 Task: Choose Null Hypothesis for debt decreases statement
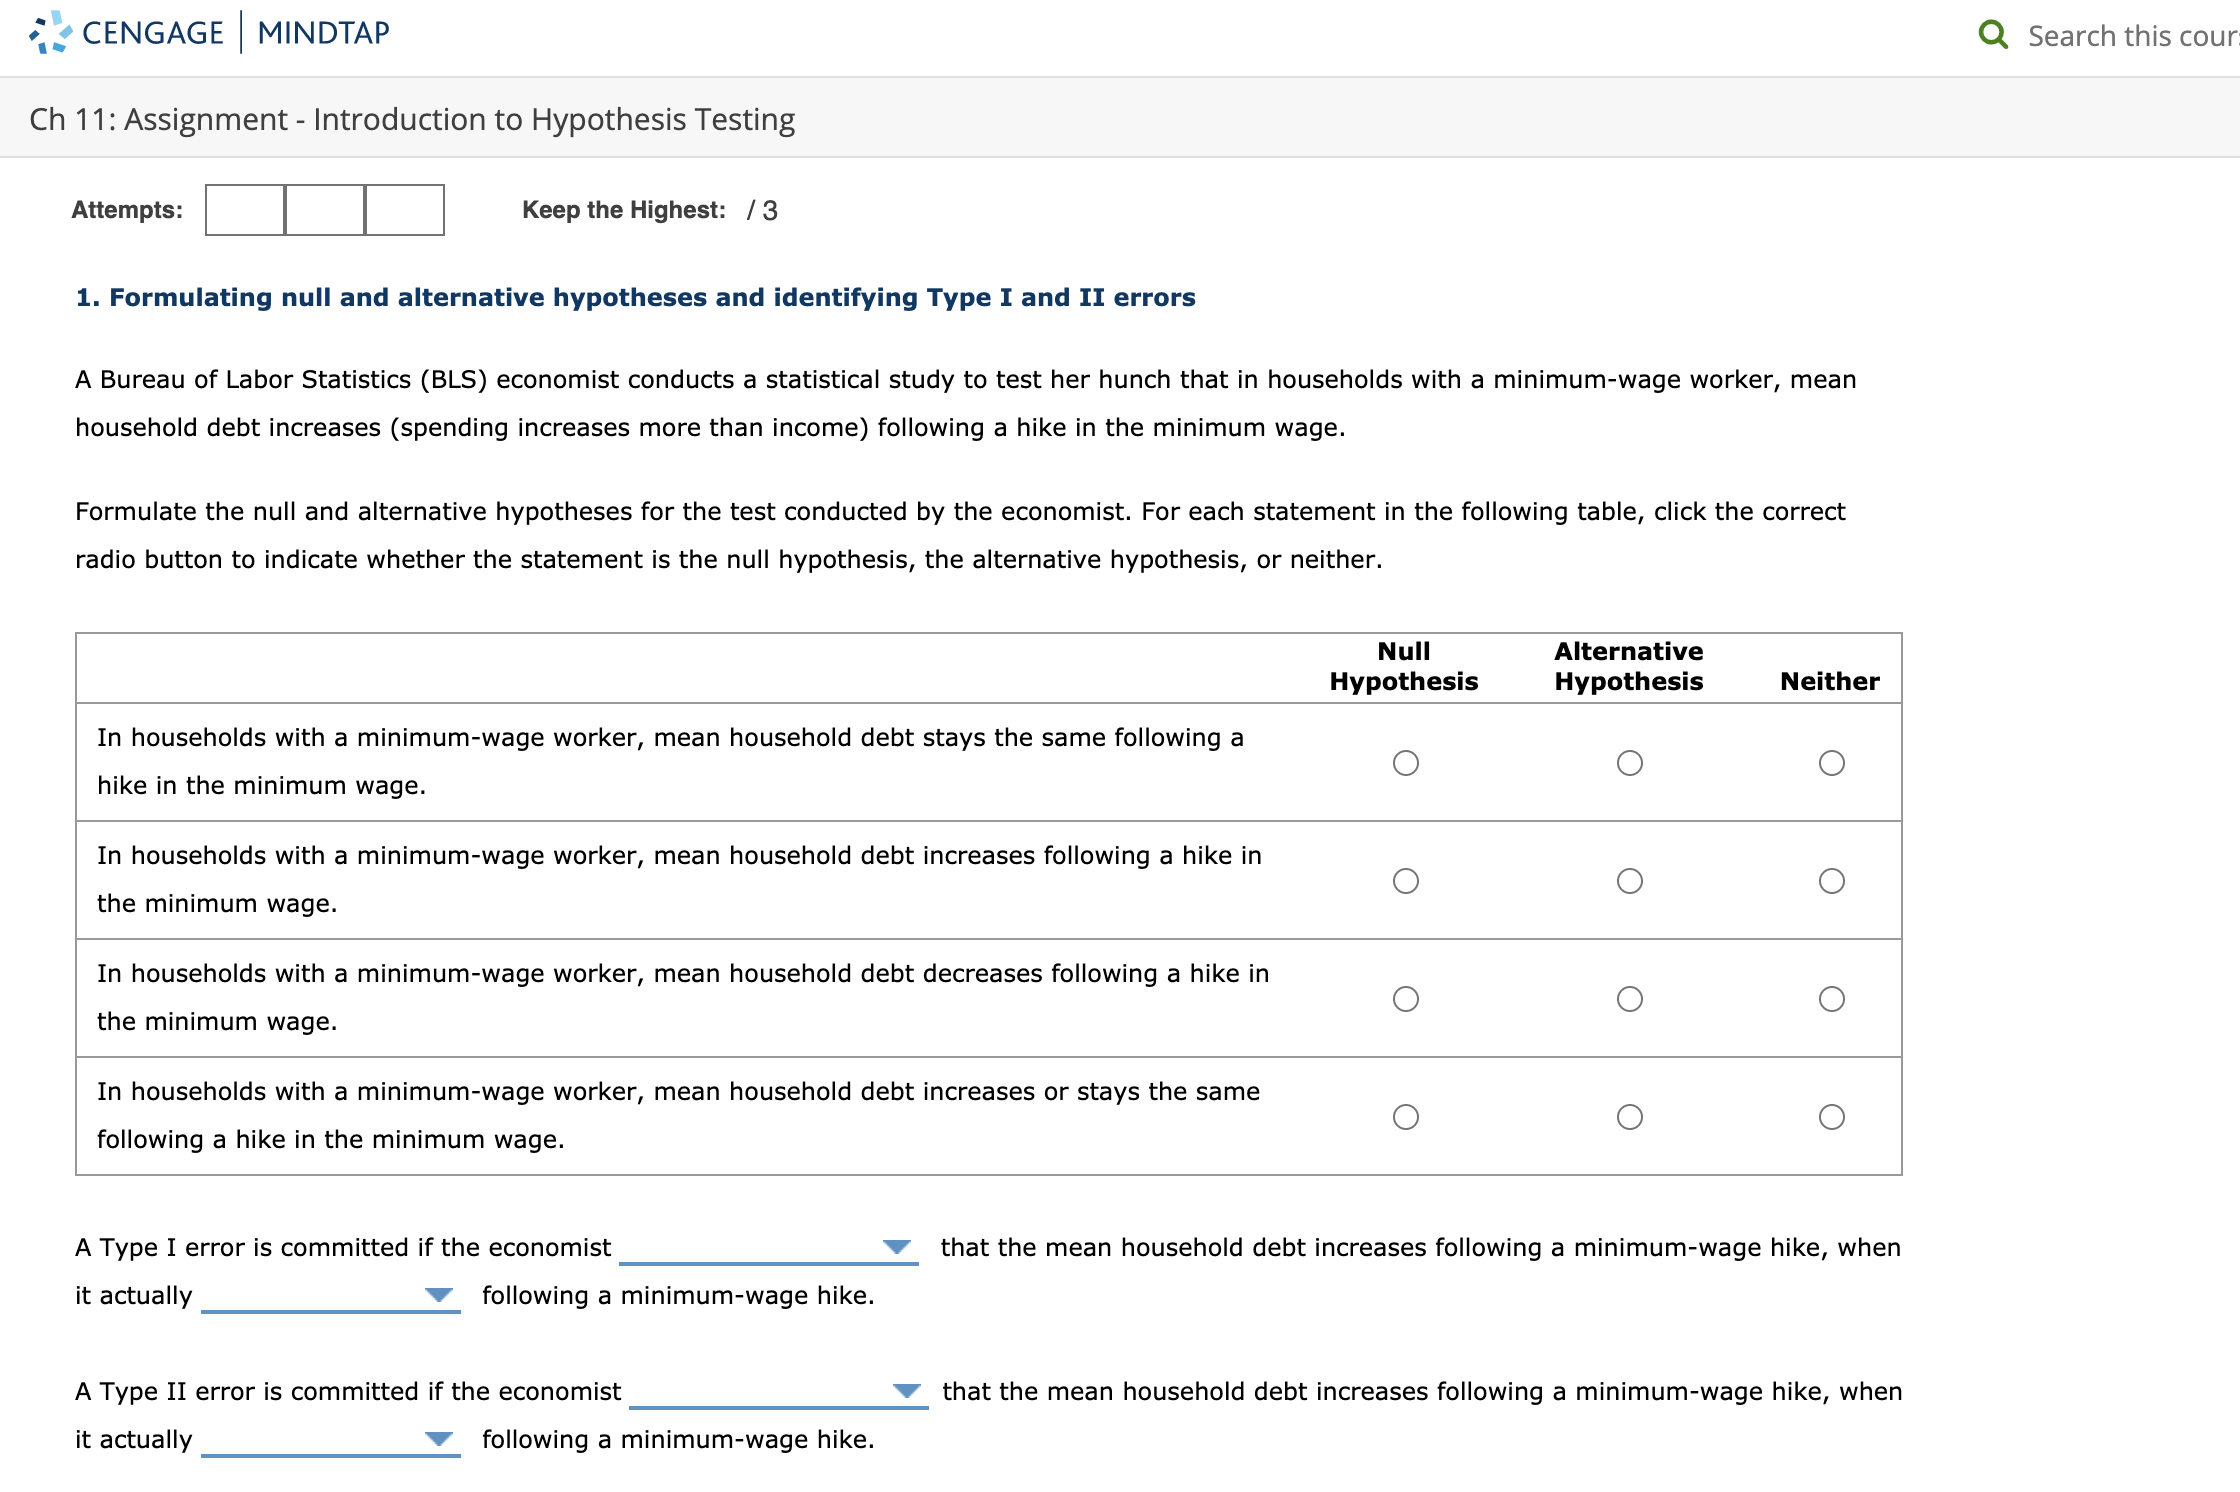1405,999
